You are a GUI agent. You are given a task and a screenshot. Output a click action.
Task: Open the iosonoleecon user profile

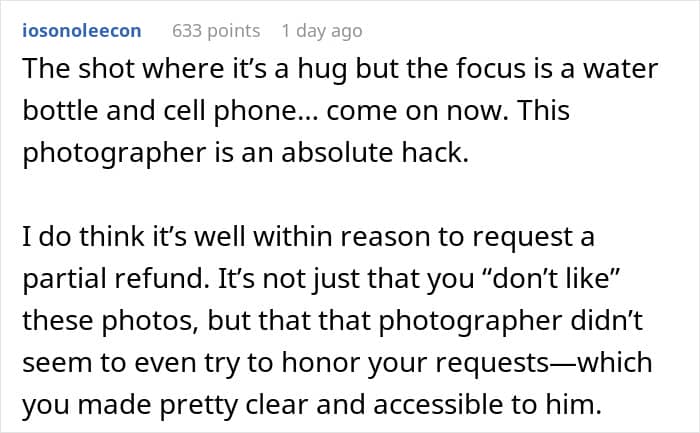coord(82,31)
